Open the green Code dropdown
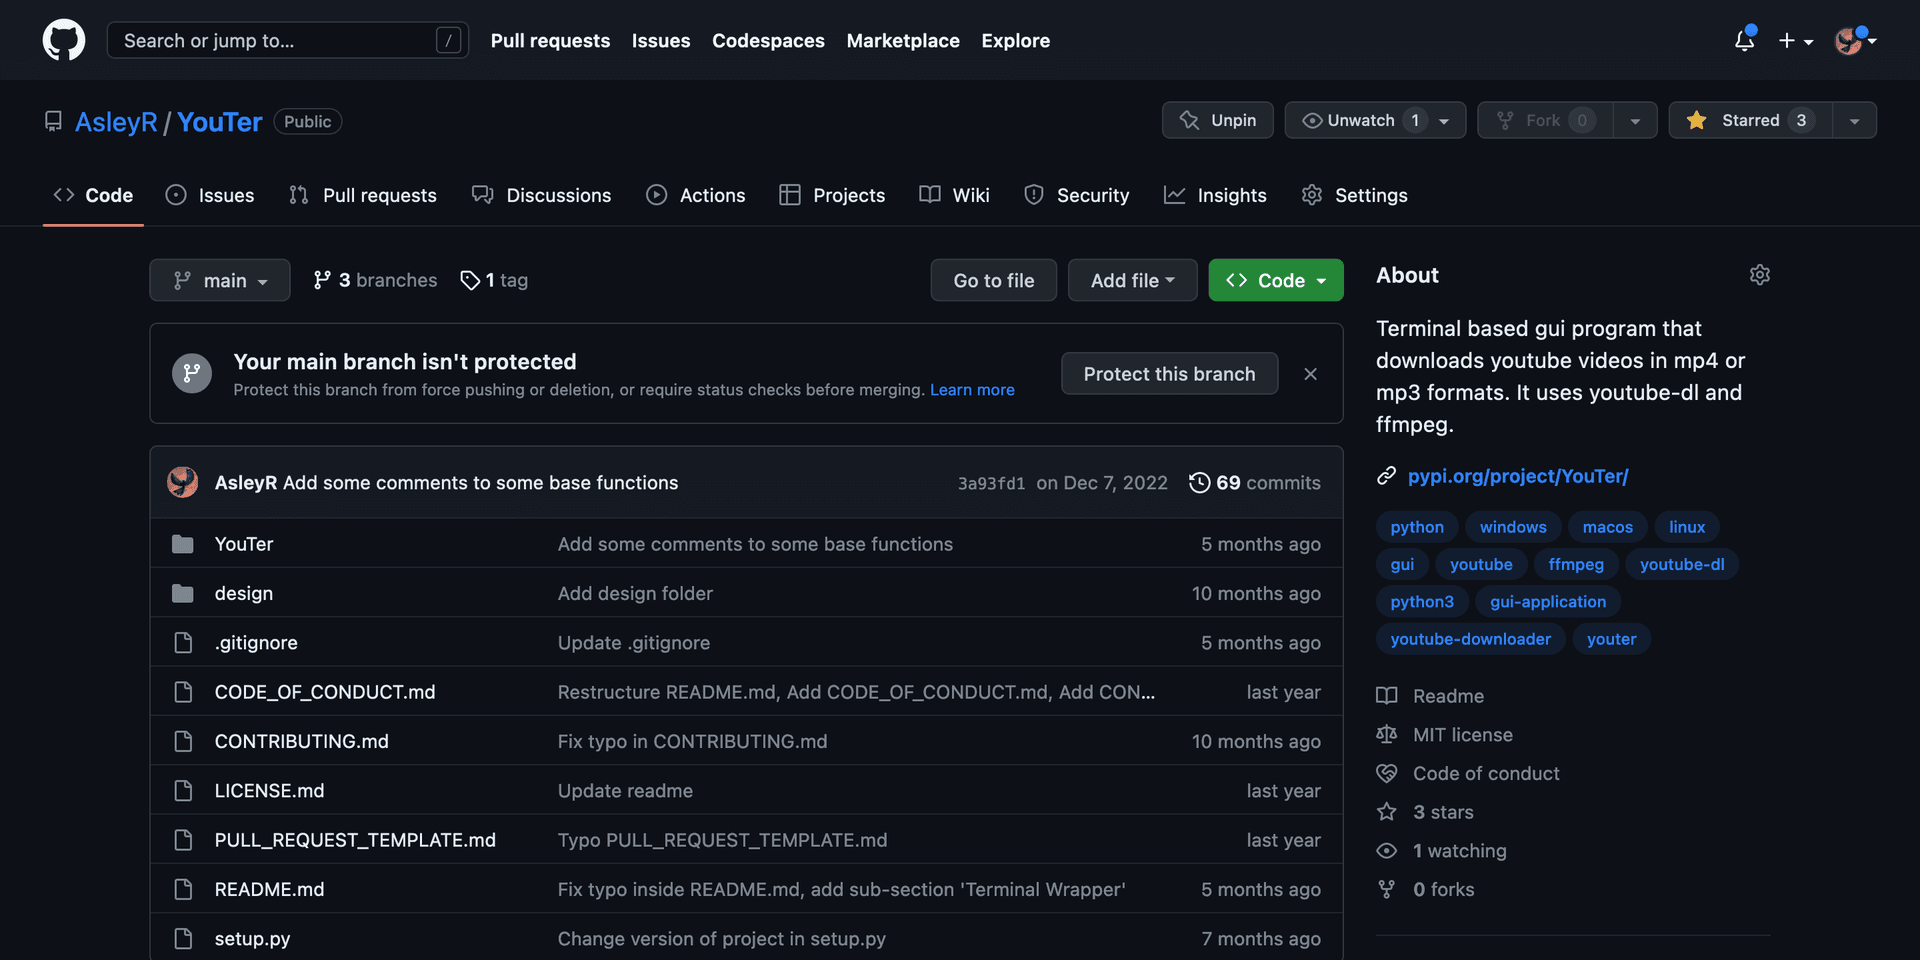 point(1276,280)
